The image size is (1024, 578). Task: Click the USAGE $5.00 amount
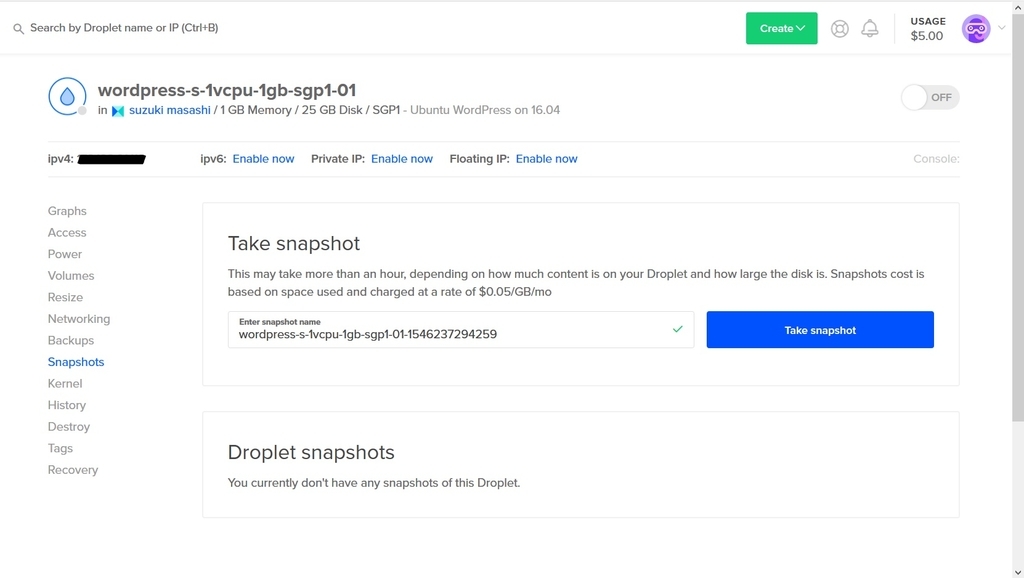coord(927,36)
